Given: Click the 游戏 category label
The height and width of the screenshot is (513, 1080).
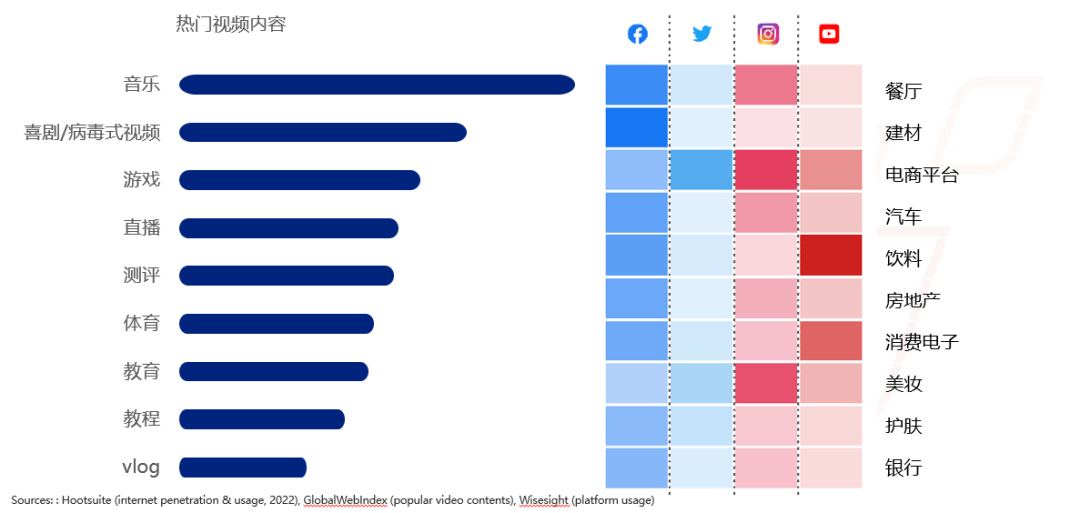Looking at the screenshot, I should 142,180.
